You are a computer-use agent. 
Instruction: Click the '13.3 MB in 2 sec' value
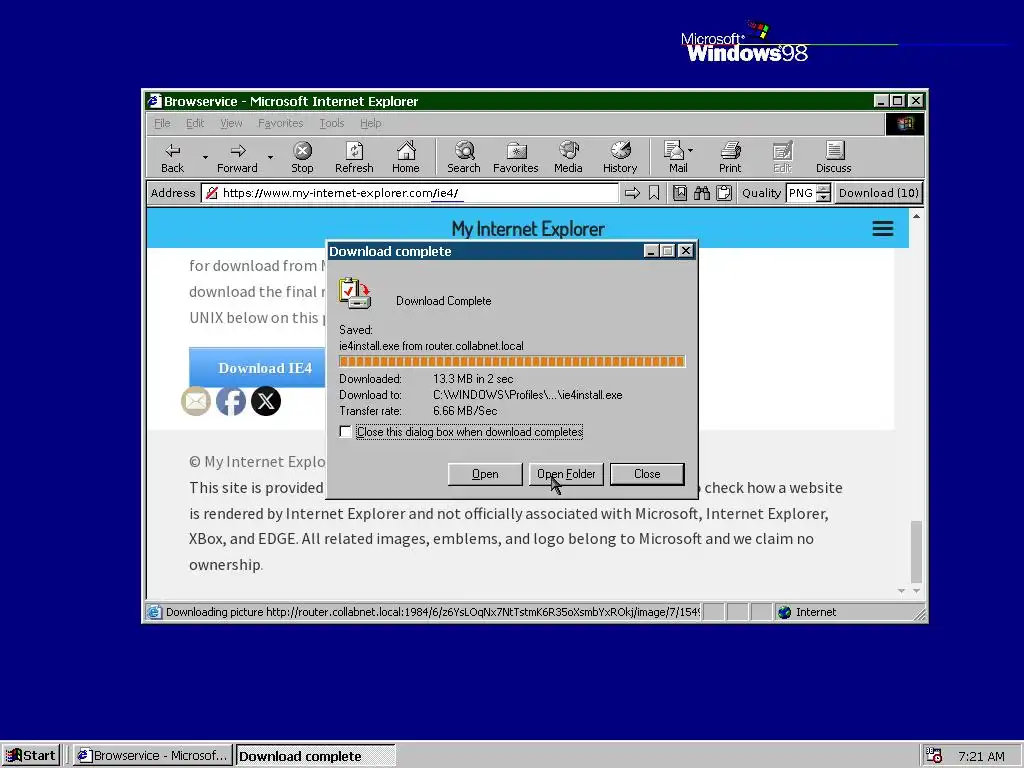point(473,379)
